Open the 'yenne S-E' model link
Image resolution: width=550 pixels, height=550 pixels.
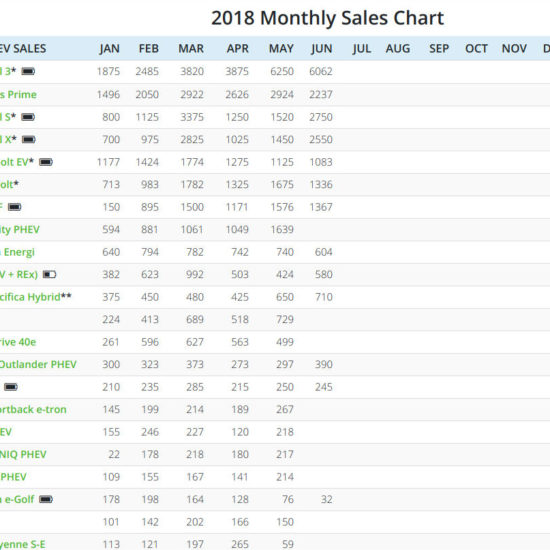click(22, 544)
